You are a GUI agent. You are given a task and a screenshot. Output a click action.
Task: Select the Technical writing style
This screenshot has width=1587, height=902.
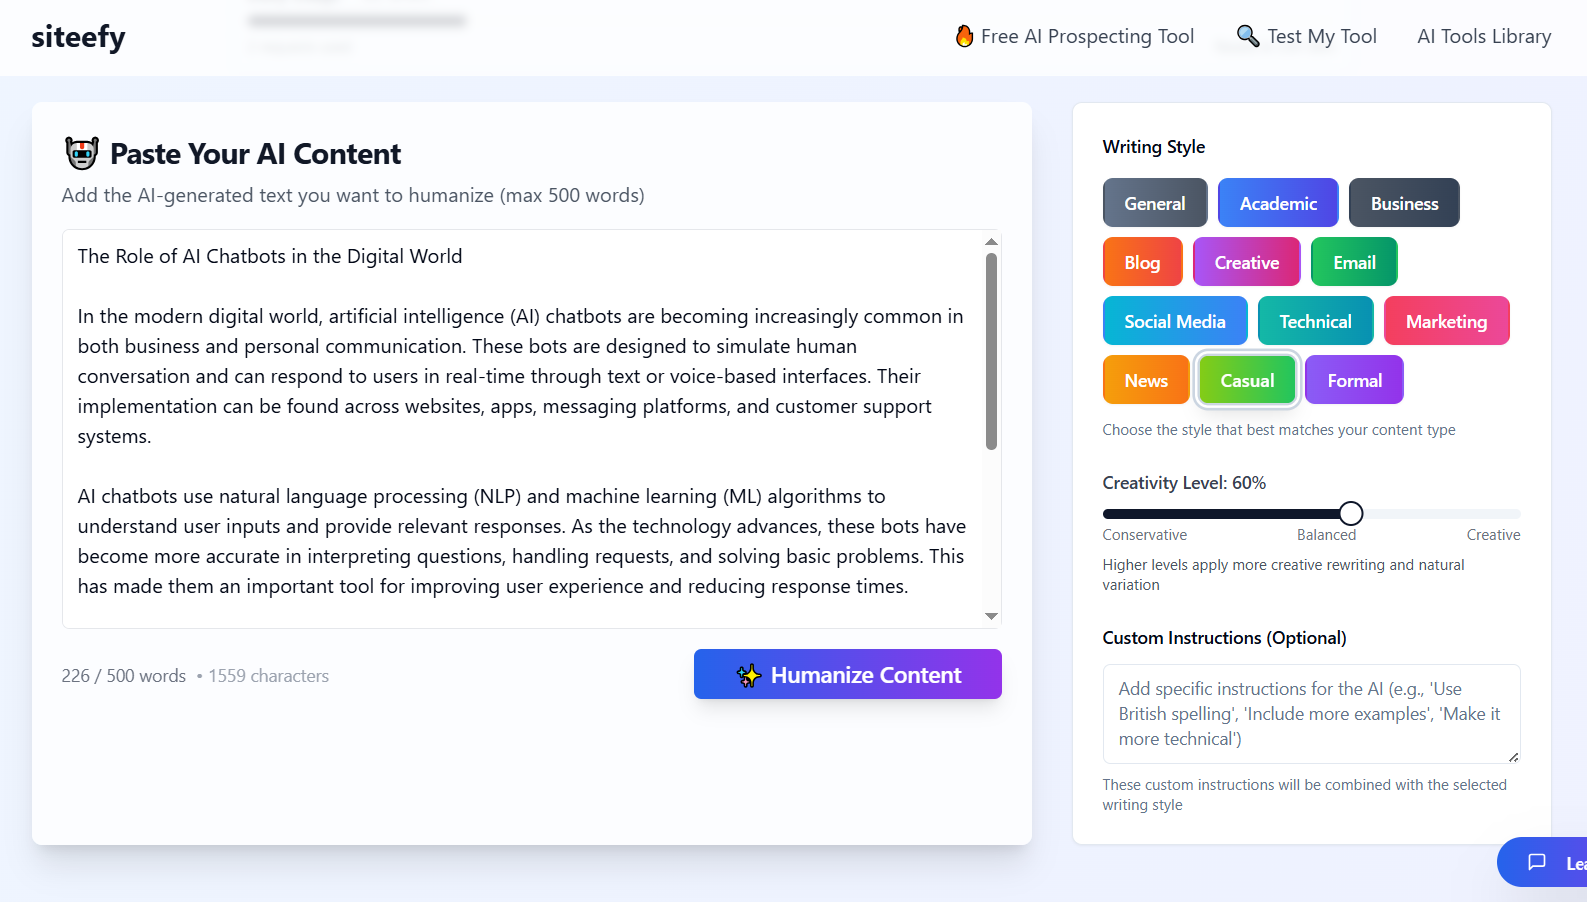coord(1315,321)
